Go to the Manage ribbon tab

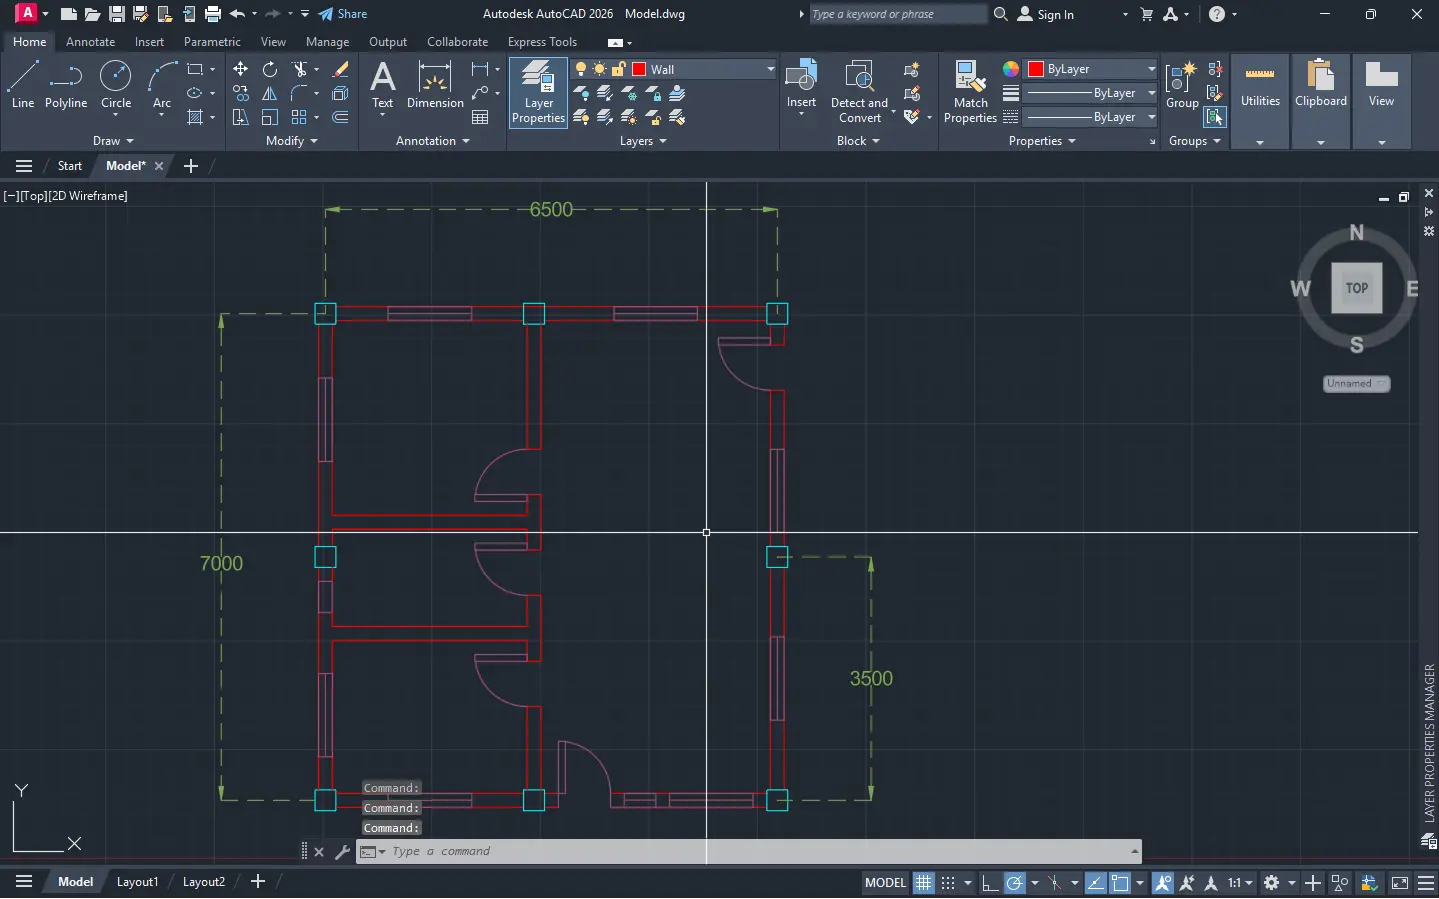[327, 42]
